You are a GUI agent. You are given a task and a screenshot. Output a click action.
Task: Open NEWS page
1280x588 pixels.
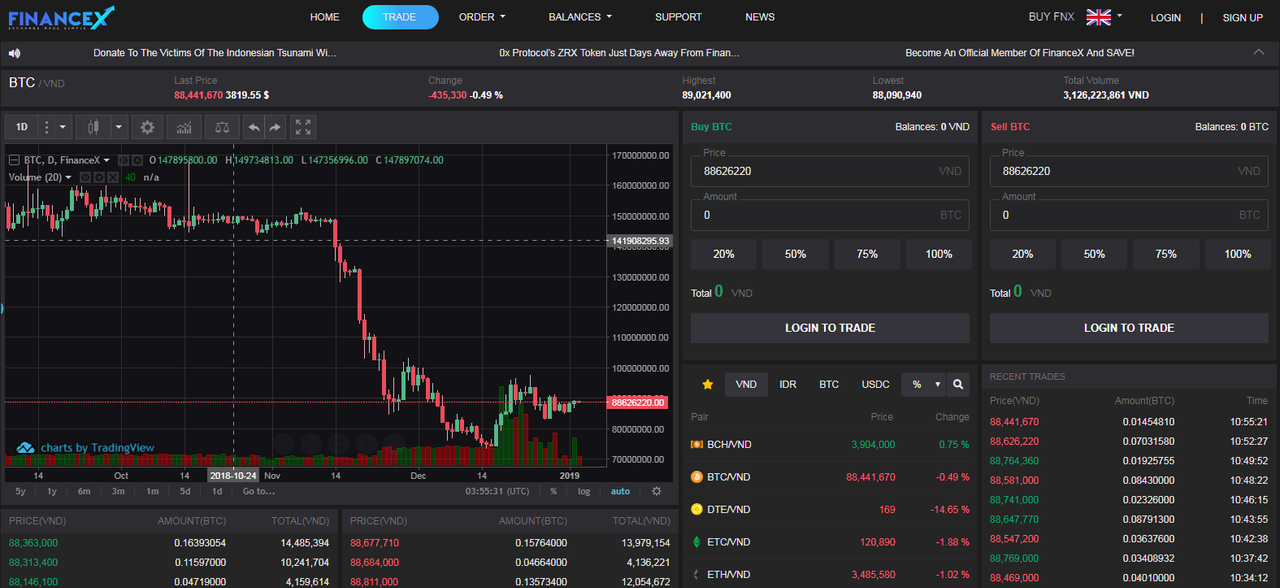760,17
